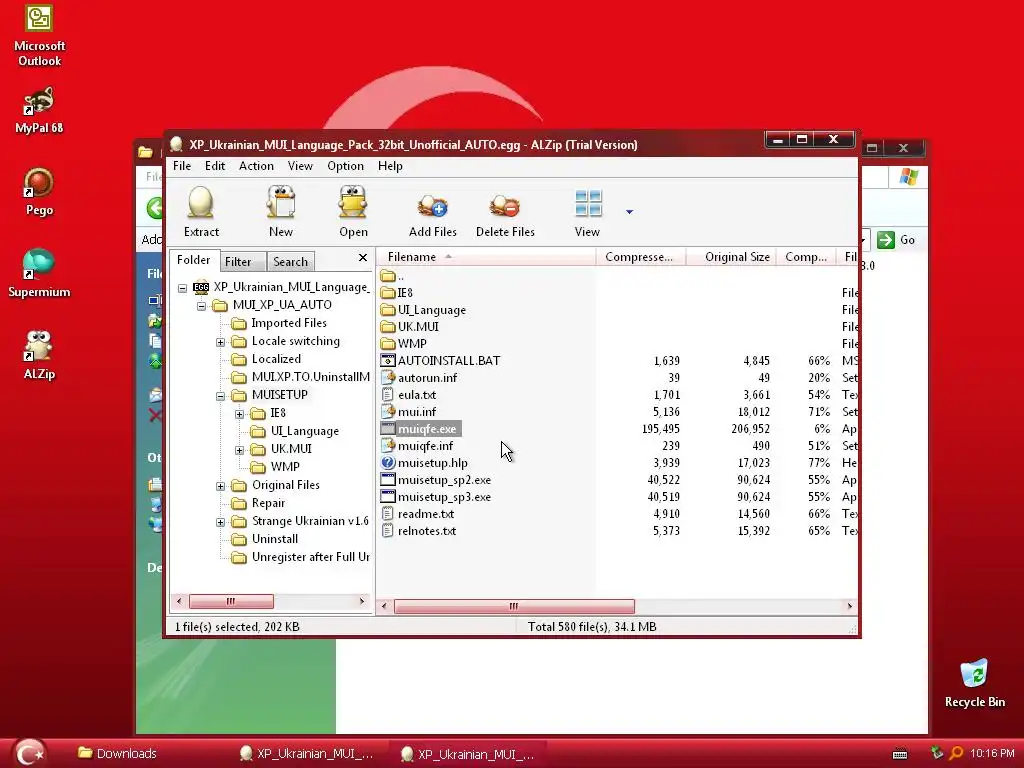Click the Start button on taskbar
This screenshot has height=768, width=1024.
tap(29, 753)
